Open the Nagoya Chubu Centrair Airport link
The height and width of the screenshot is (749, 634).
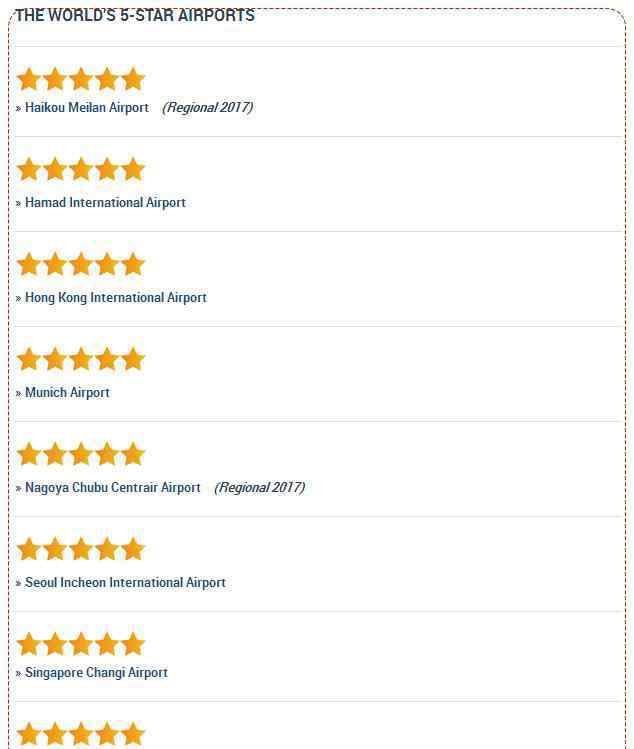tap(113, 488)
